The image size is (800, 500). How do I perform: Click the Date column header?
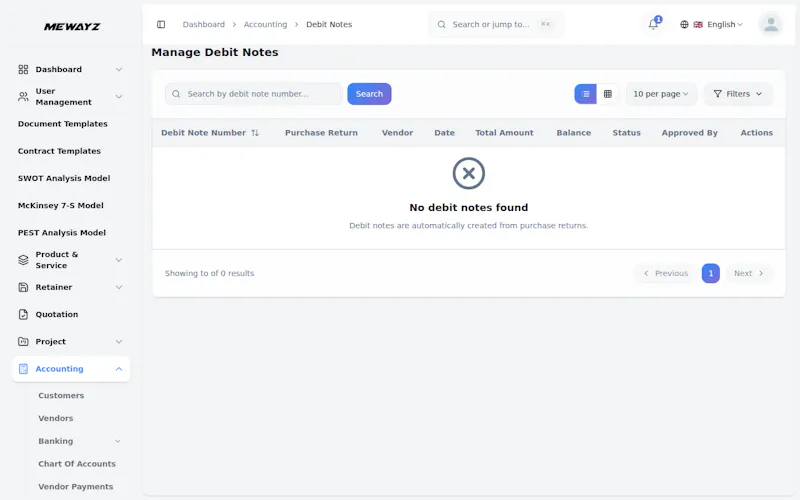tap(444, 133)
